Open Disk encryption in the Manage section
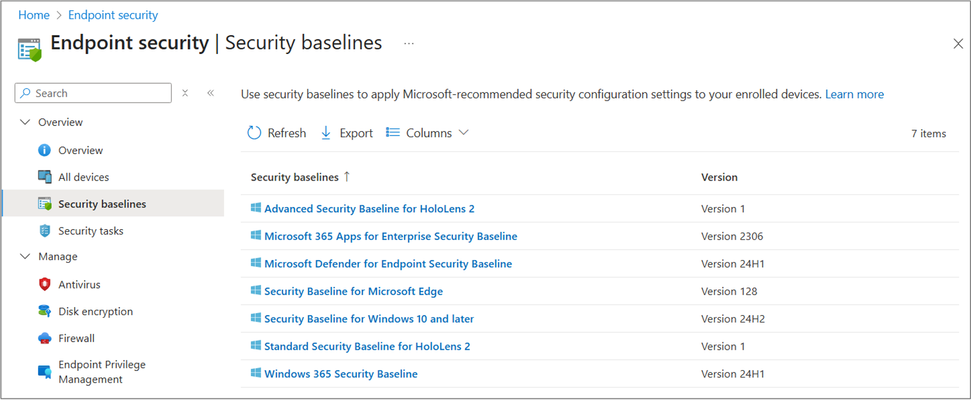This screenshot has width=971, height=400. pyautogui.click(x=95, y=311)
